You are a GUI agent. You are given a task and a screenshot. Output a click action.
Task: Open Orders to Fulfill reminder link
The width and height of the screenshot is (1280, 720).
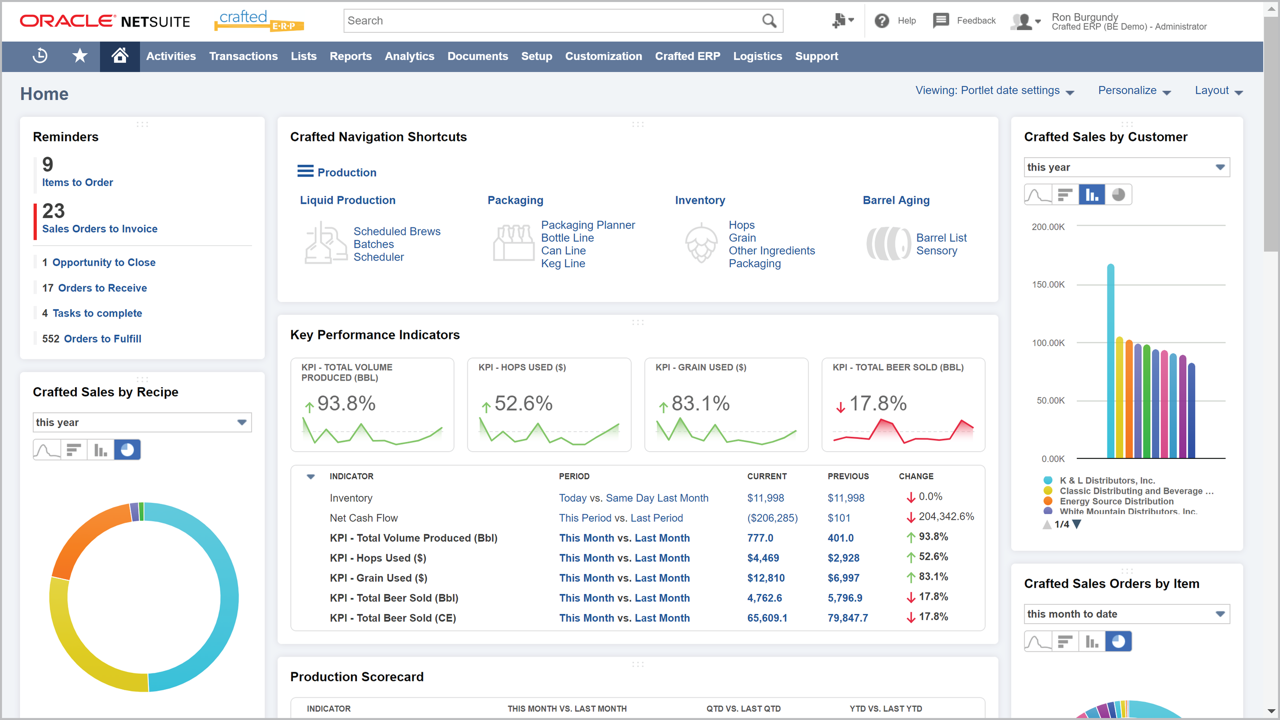(x=102, y=339)
